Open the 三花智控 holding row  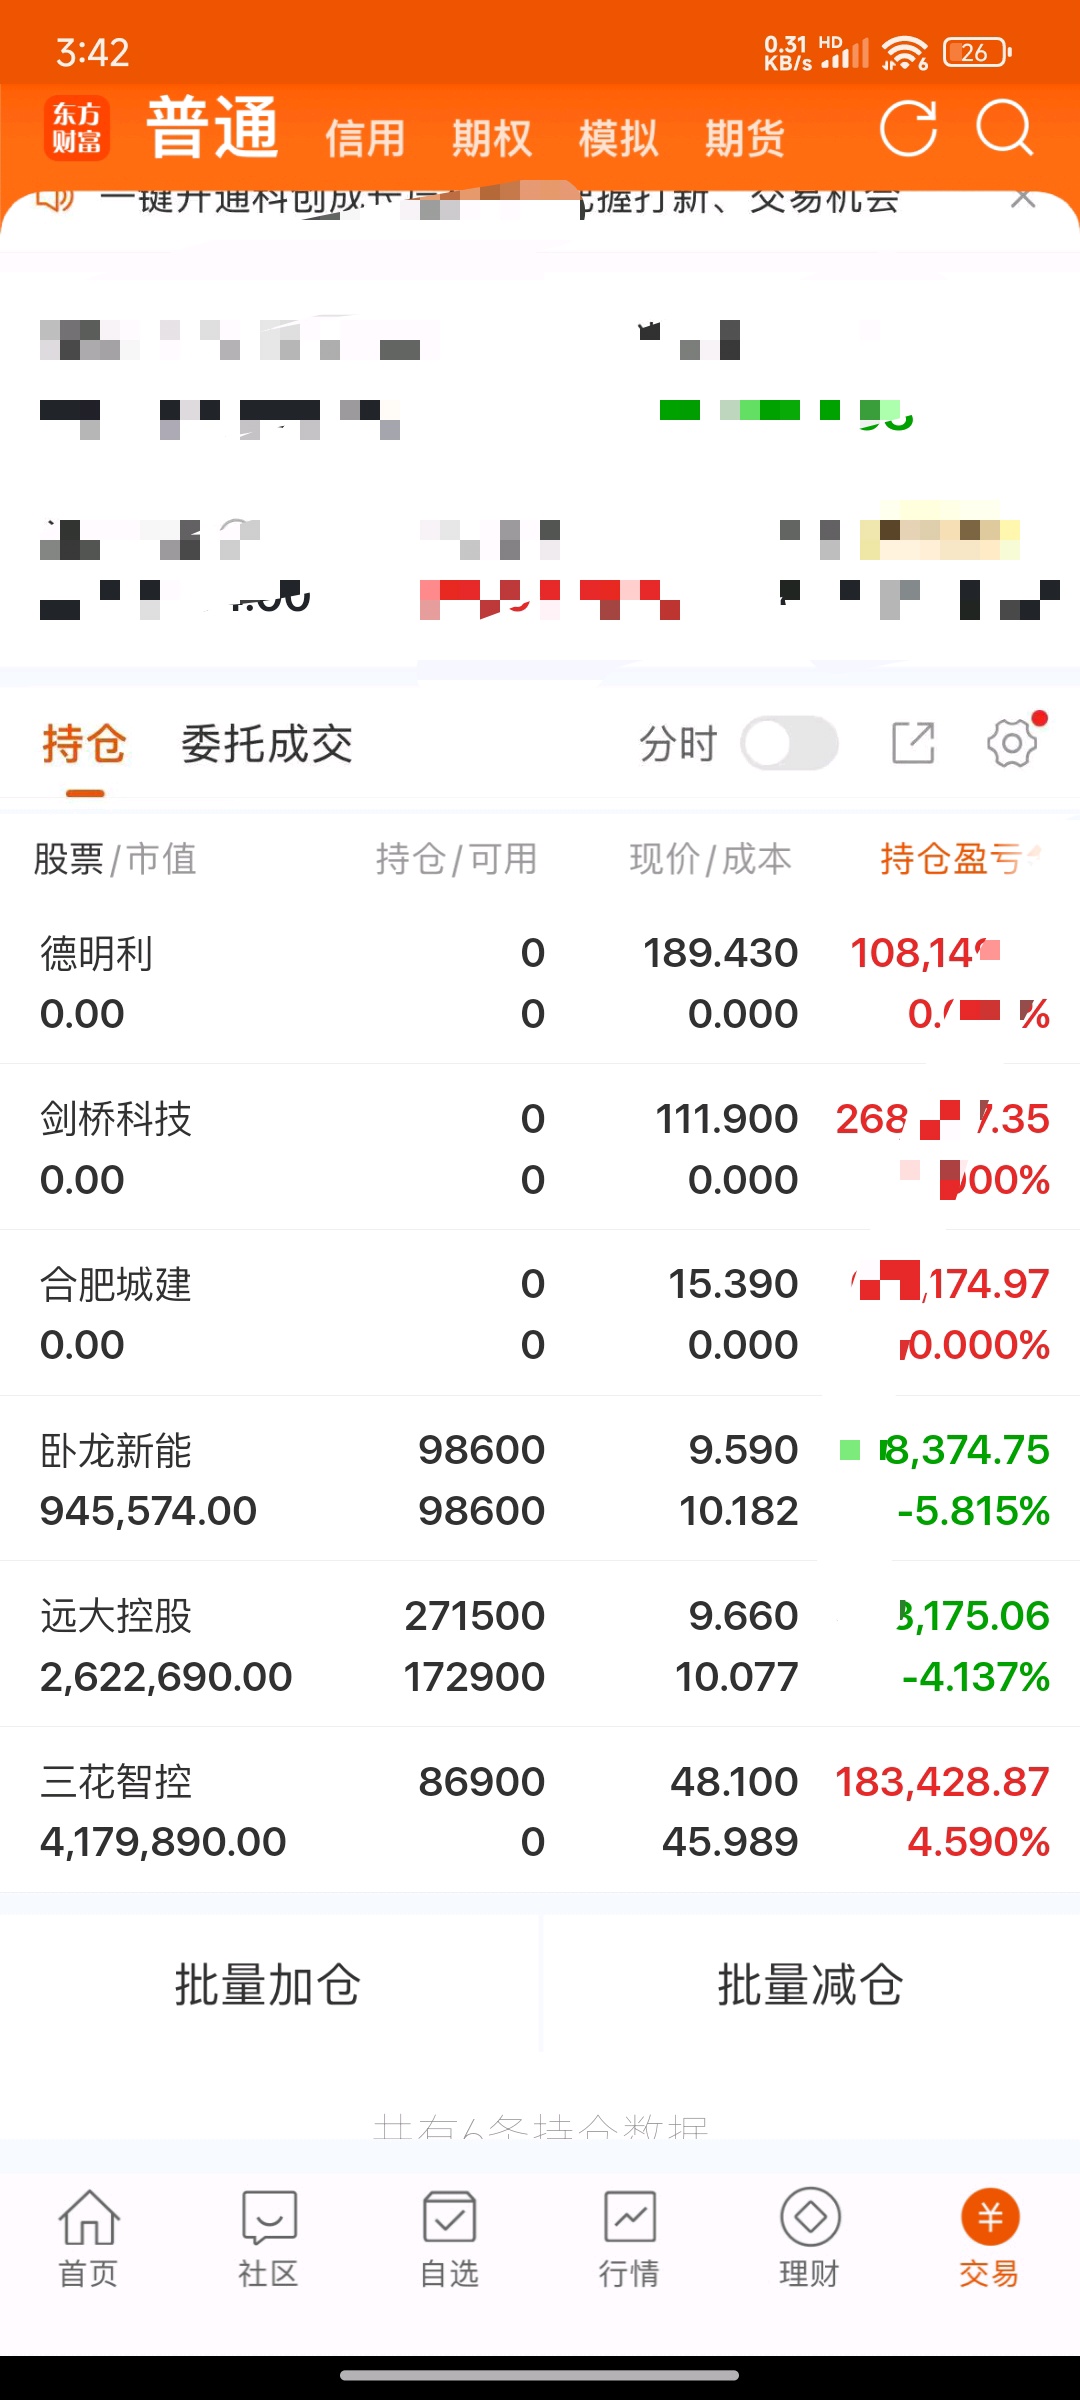pyautogui.click(x=540, y=1810)
